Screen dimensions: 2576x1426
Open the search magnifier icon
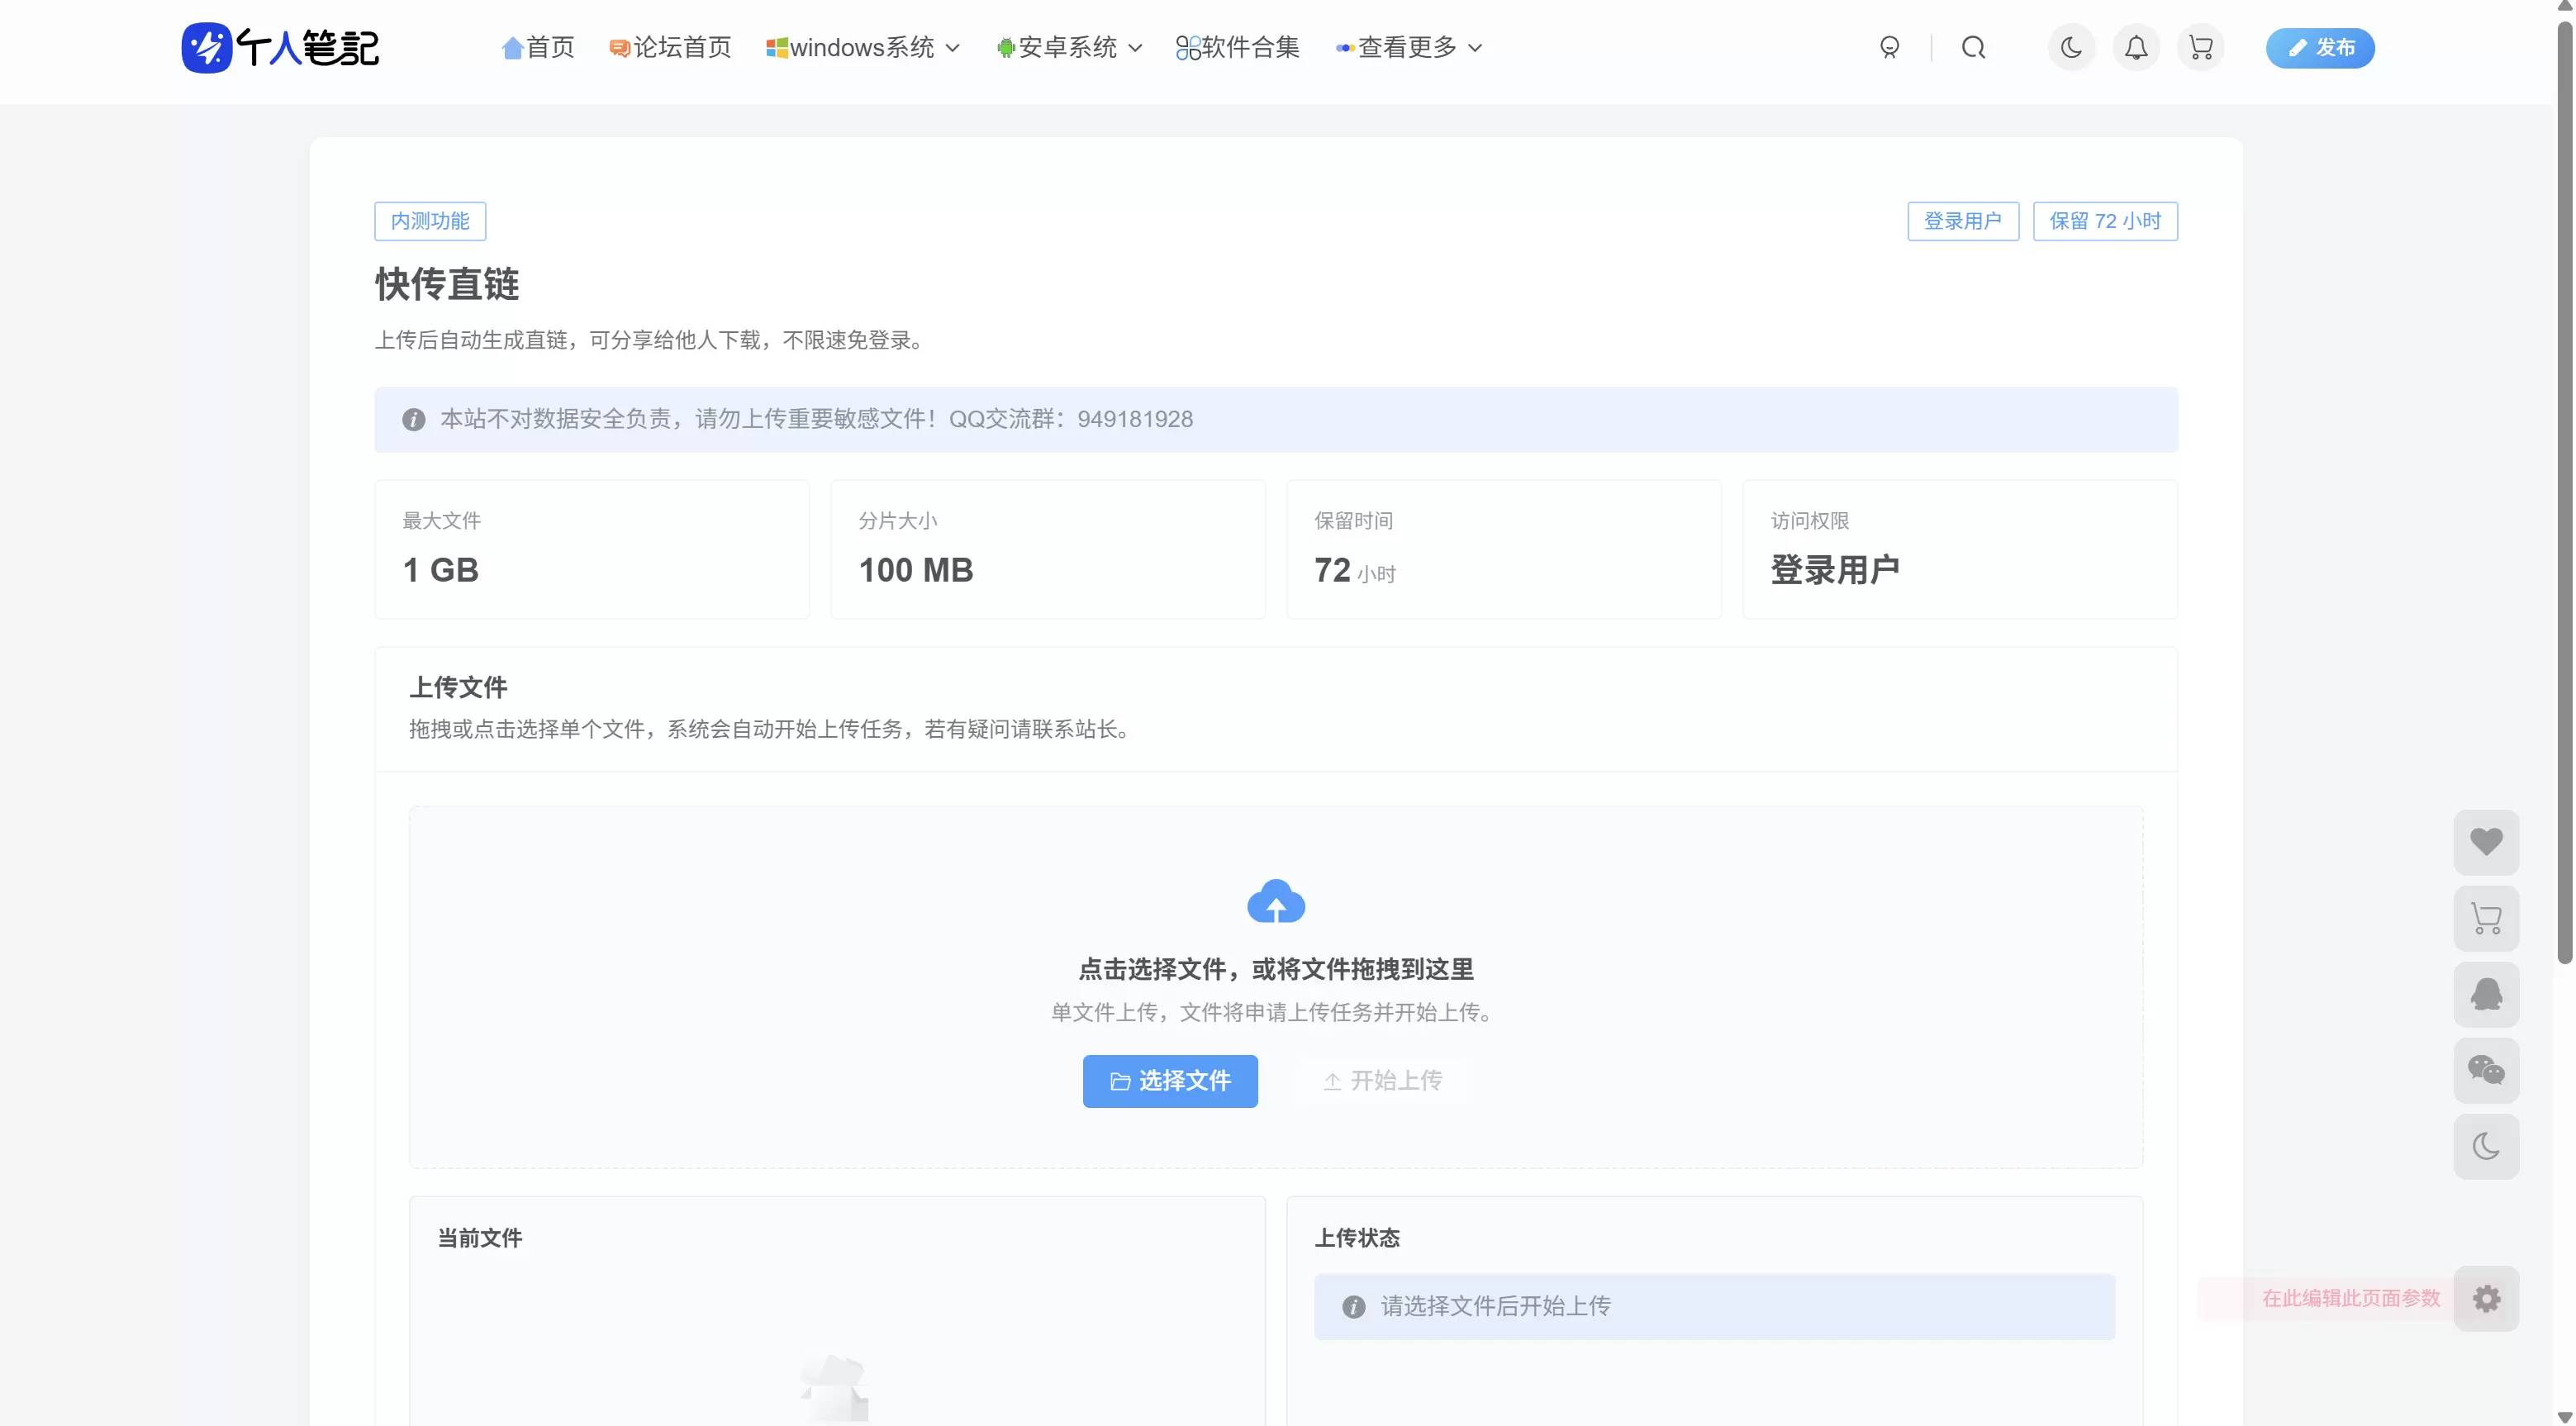point(1973,47)
